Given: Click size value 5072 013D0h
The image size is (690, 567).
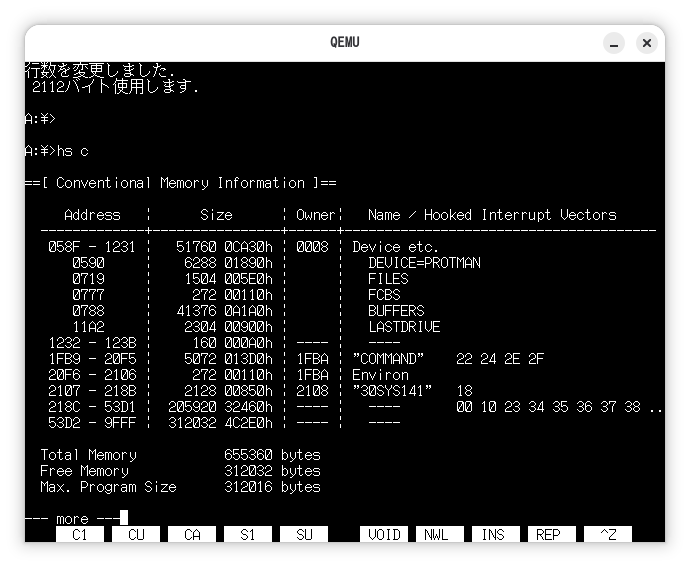Looking at the screenshot, I should click(x=228, y=359).
